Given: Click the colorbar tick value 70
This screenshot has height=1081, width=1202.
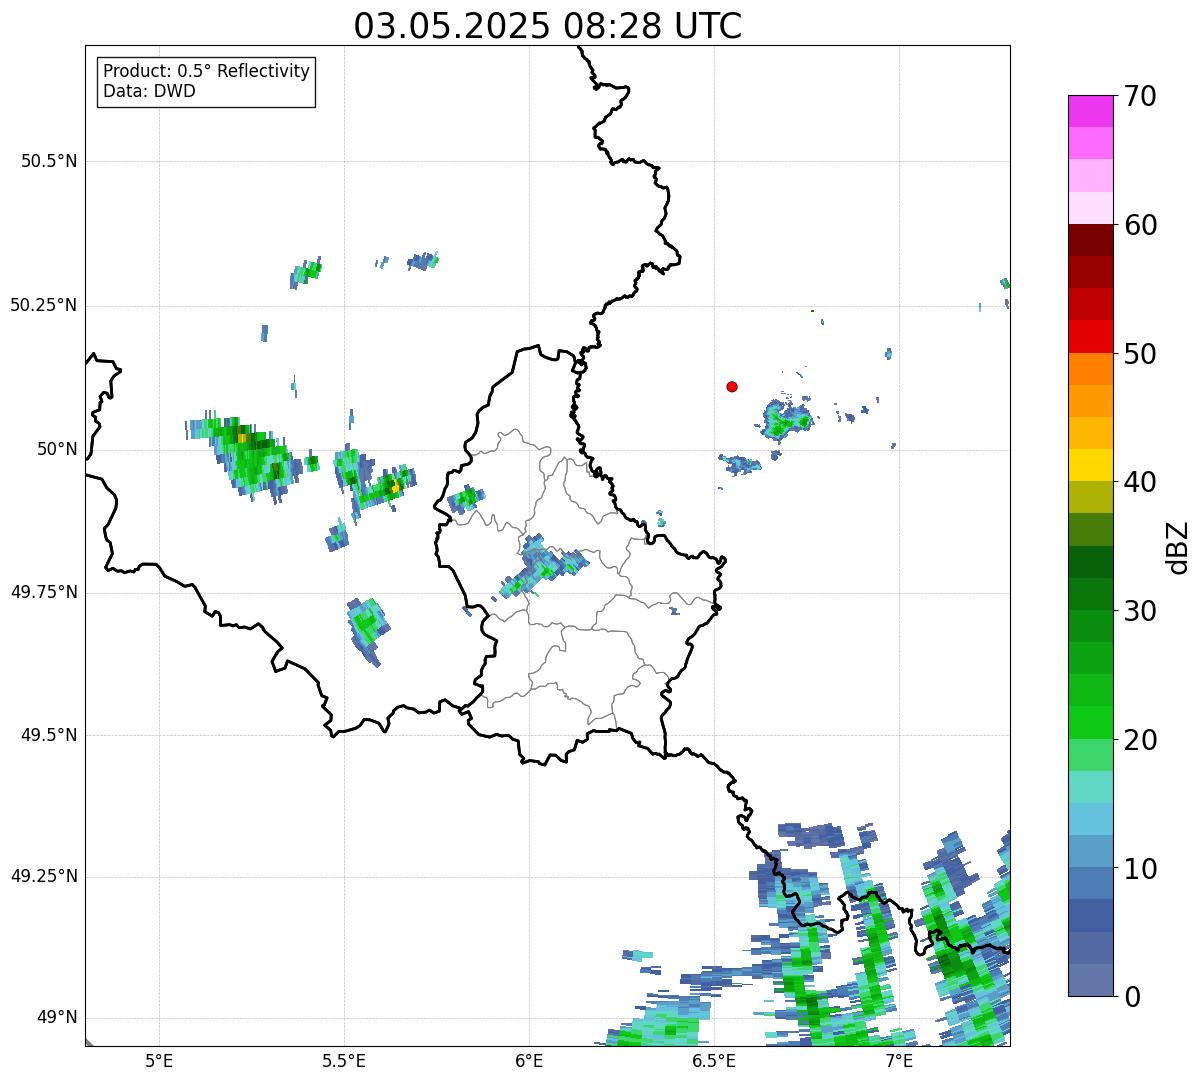Looking at the screenshot, I should coord(1140,96).
